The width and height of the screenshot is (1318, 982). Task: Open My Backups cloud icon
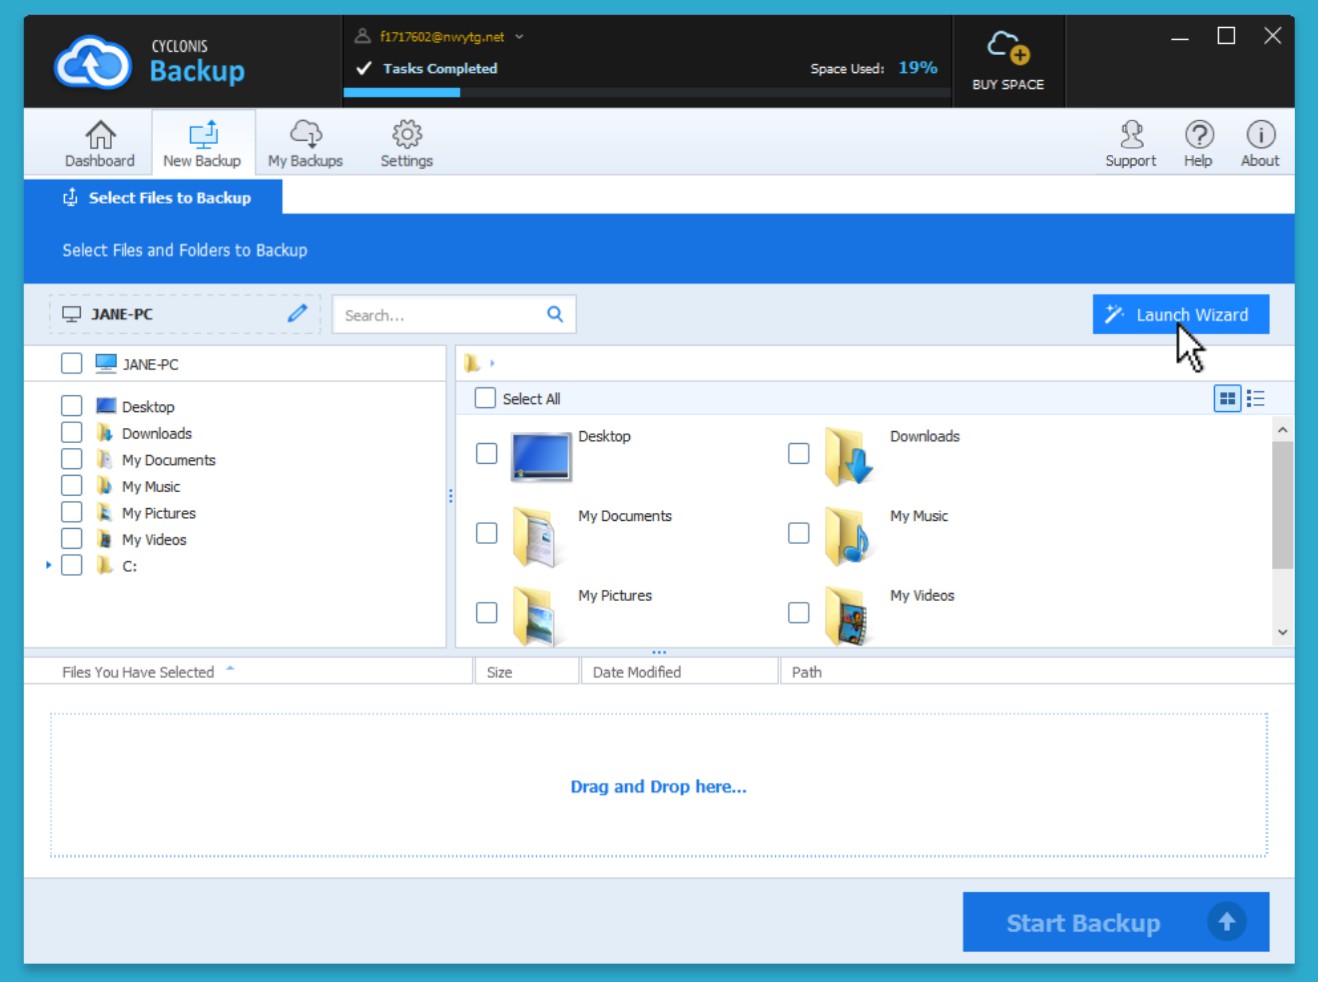[305, 135]
